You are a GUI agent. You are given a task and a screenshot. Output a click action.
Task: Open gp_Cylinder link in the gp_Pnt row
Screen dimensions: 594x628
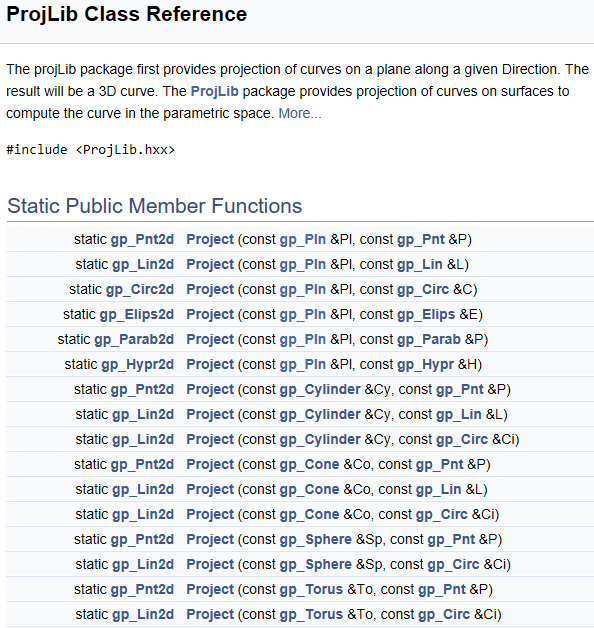coord(320,390)
